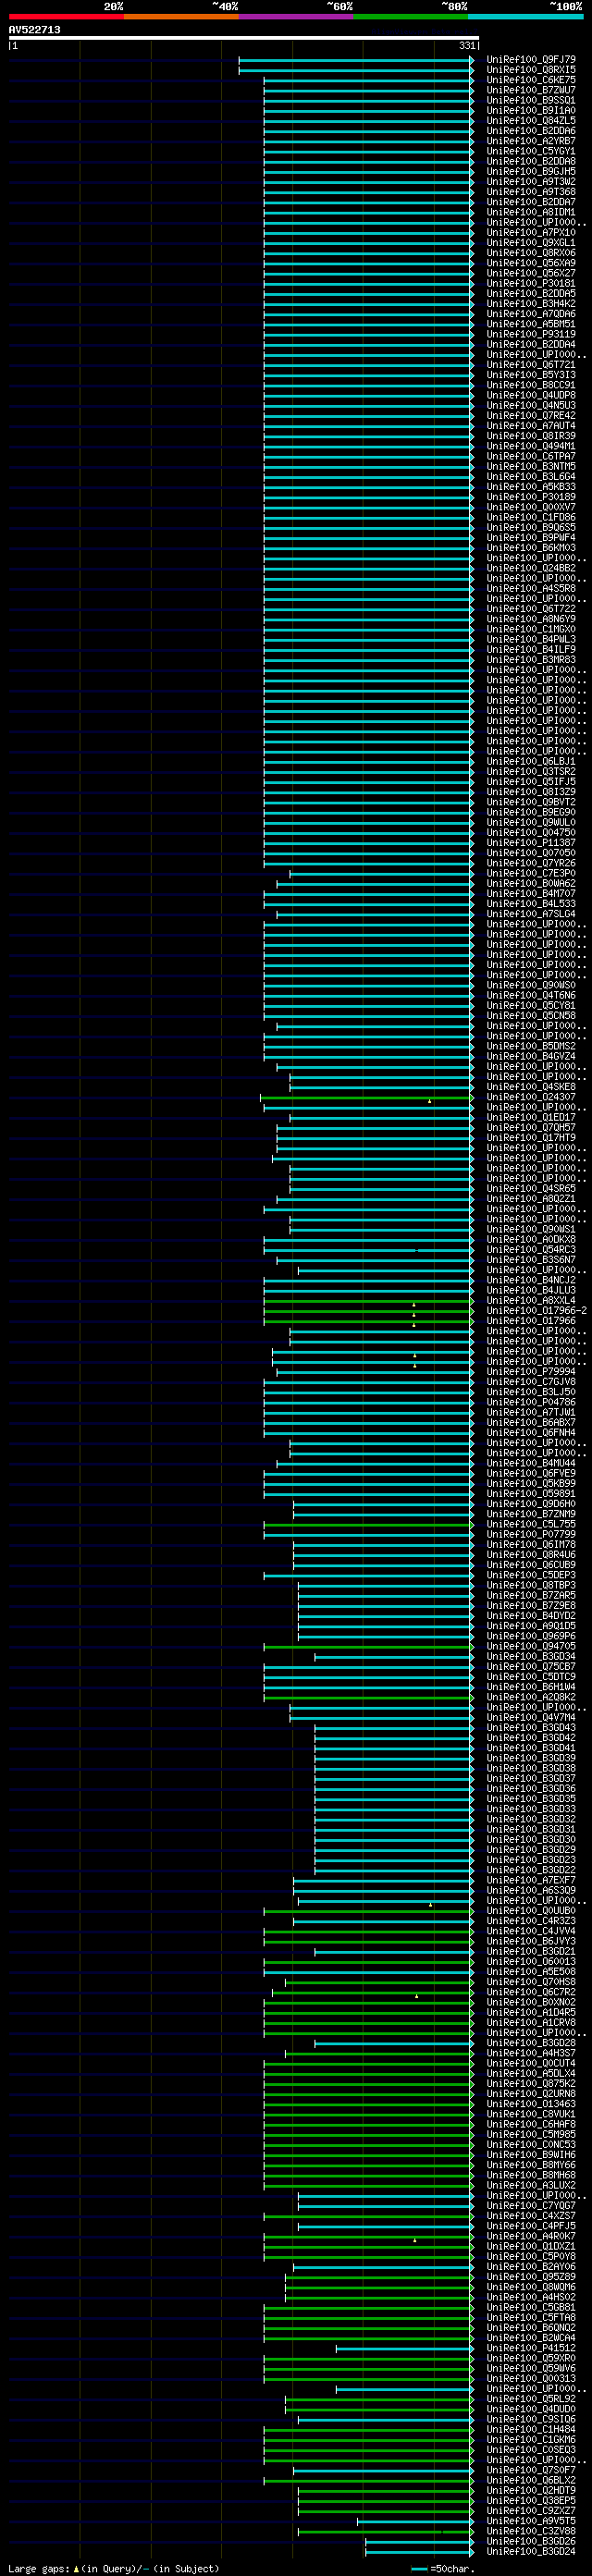Select the UniRef100_A8XXL4 label
This screenshot has width=592, height=2576.
[531, 1300]
